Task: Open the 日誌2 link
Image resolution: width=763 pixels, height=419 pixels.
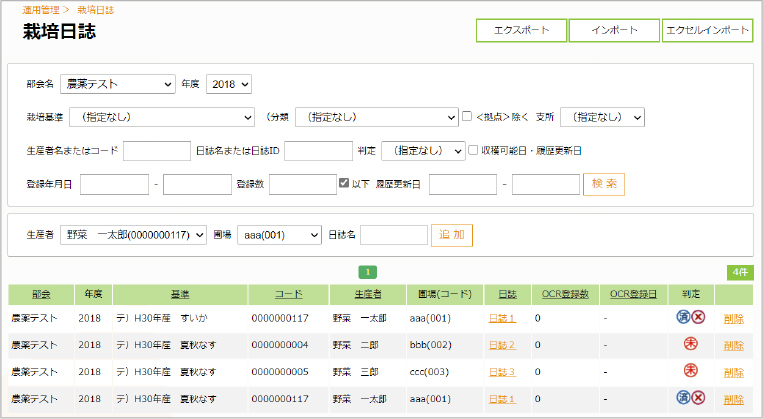Action: pyautogui.click(x=502, y=345)
